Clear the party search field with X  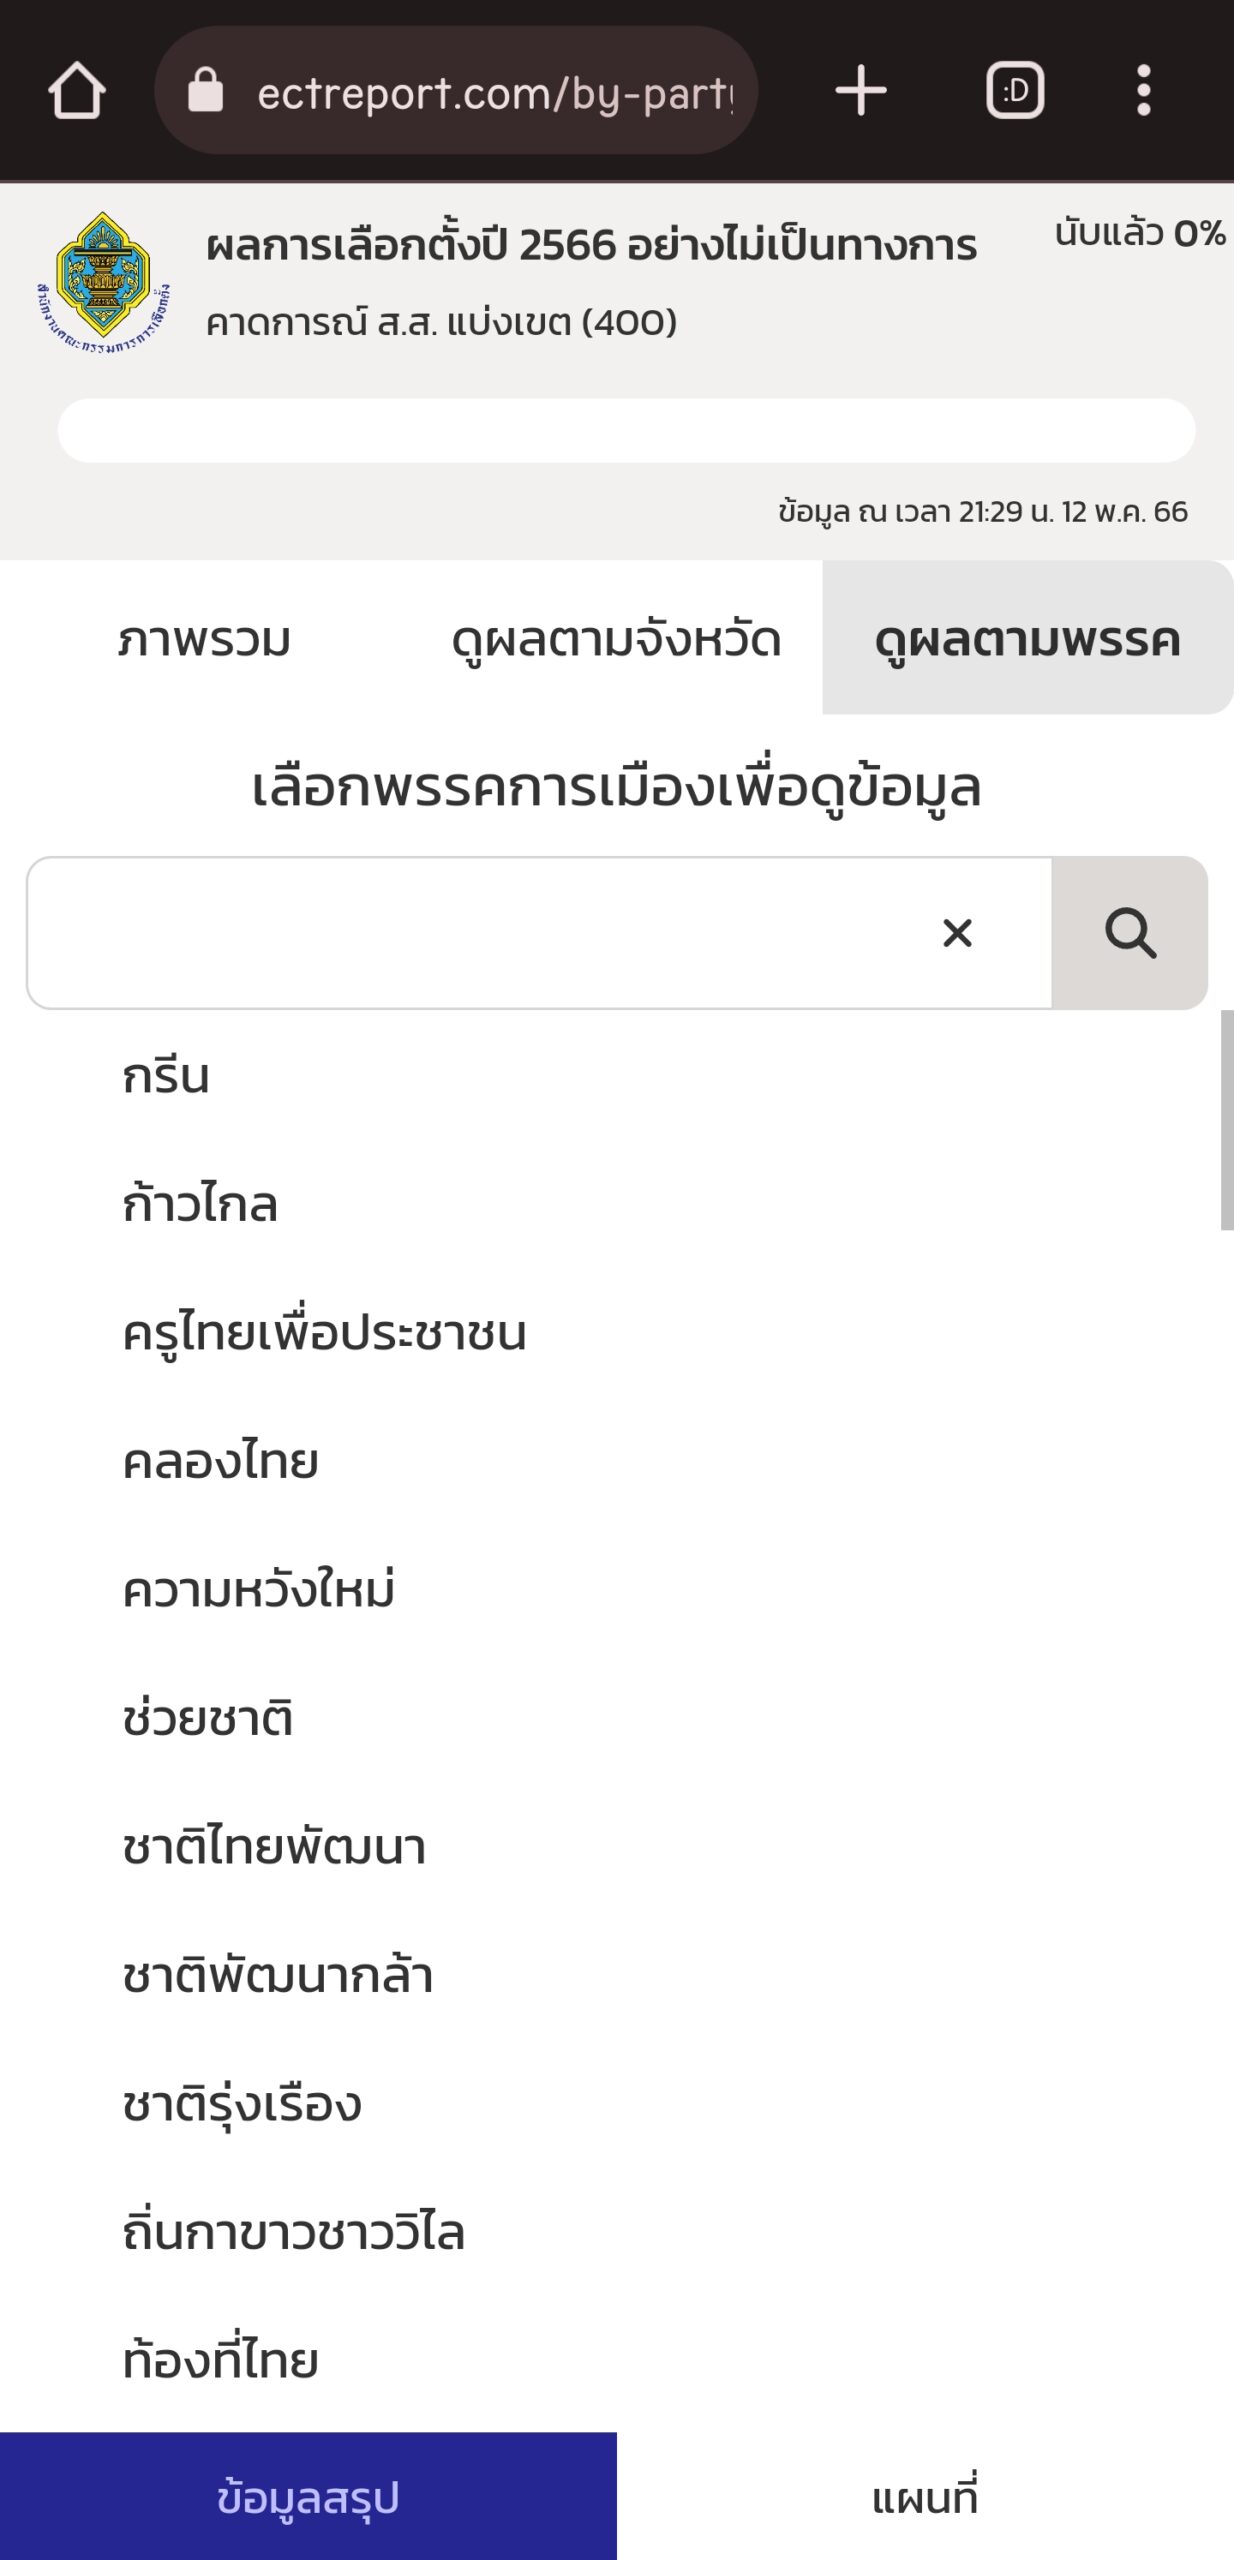tap(957, 933)
